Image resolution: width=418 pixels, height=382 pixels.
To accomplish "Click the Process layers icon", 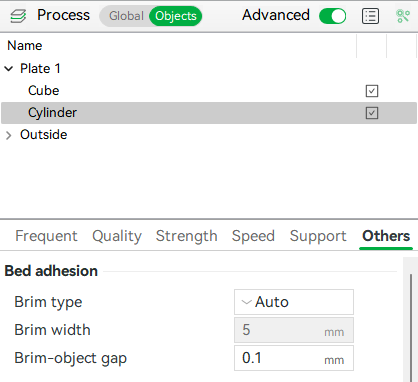I will tap(18, 16).
